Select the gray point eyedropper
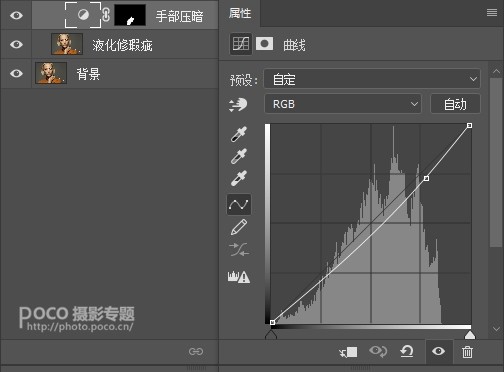The image size is (504, 372). tap(239, 156)
